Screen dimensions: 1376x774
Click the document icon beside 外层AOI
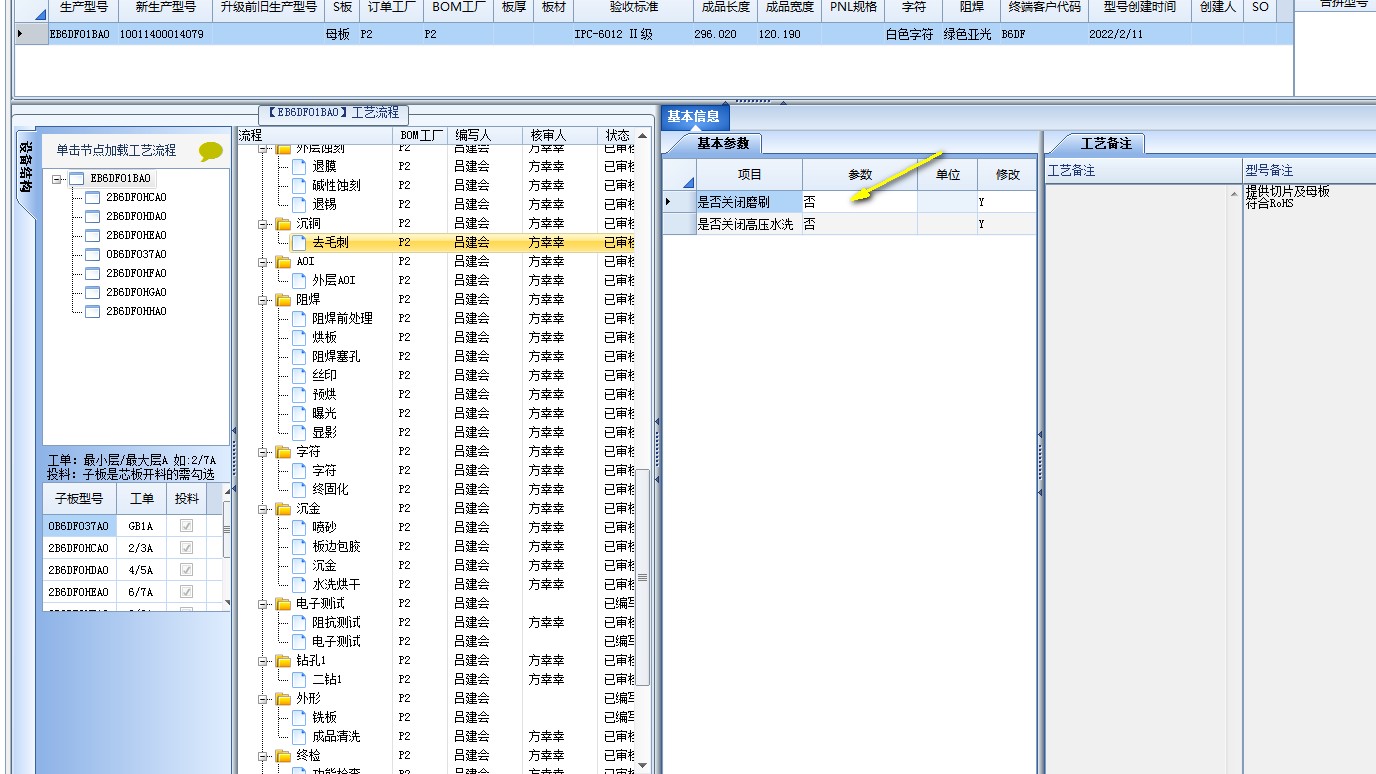[x=298, y=280]
